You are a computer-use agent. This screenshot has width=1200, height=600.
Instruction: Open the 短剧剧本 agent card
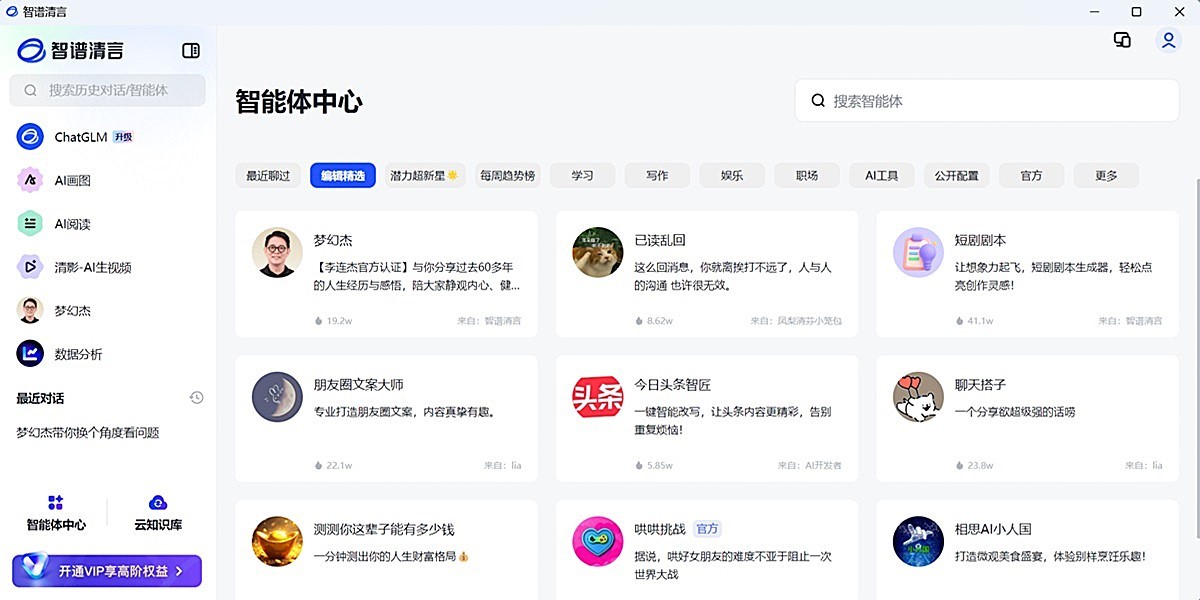click(x=1026, y=270)
